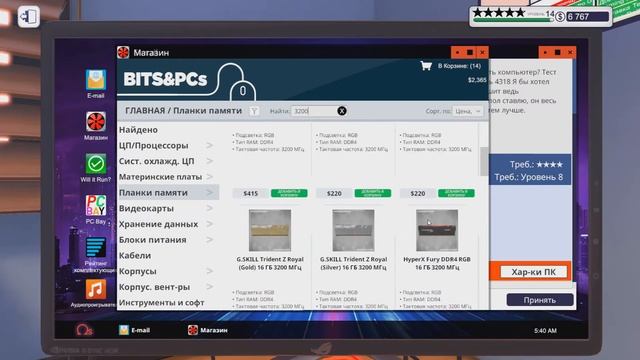Click the Принять button in email window
The width and height of the screenshot is (640, 360).
tap(540, 300)
